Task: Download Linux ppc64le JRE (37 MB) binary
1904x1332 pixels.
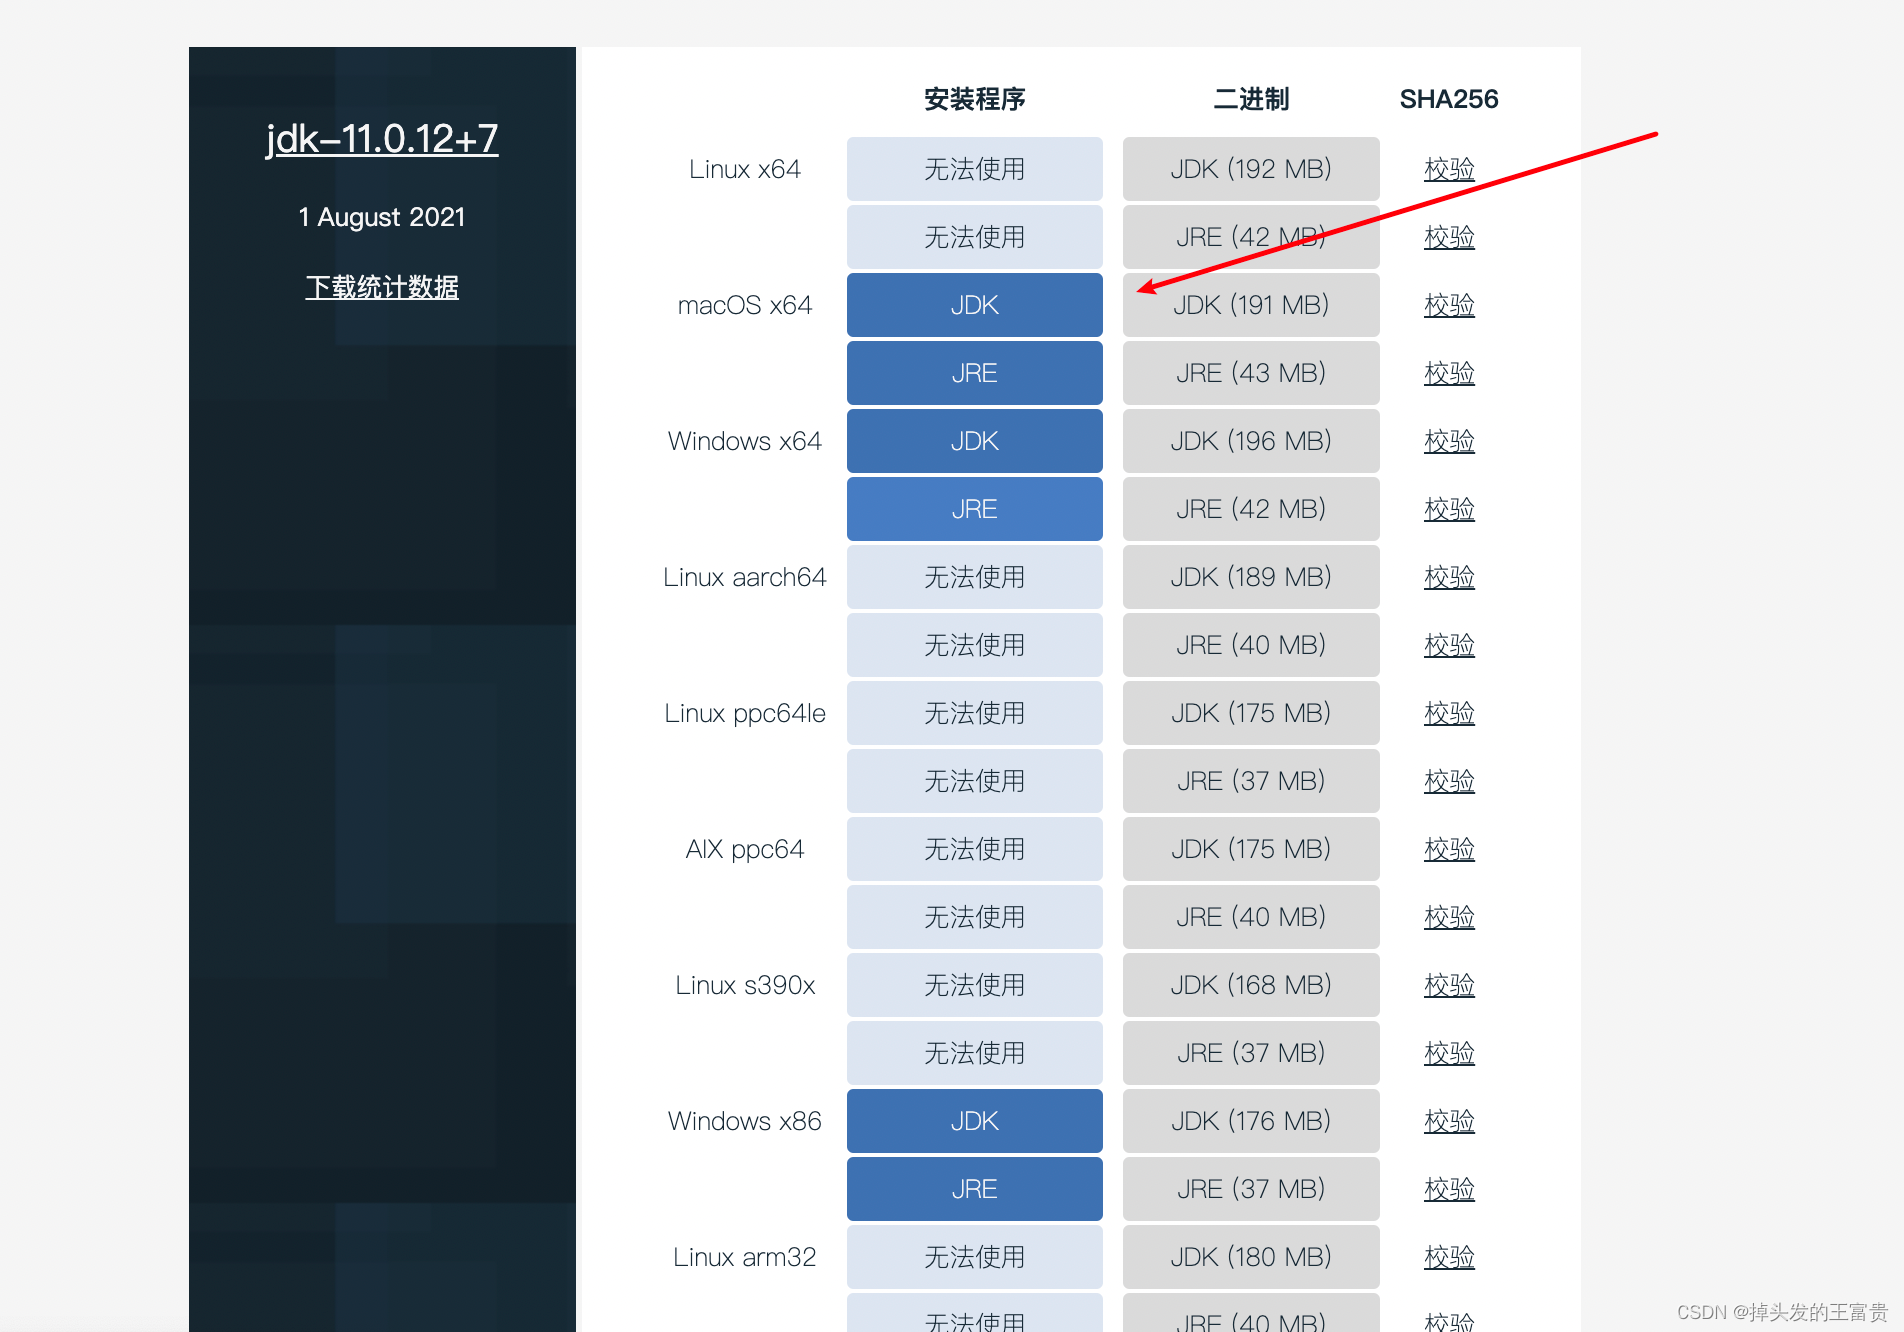Action: tap(1251, 781)
